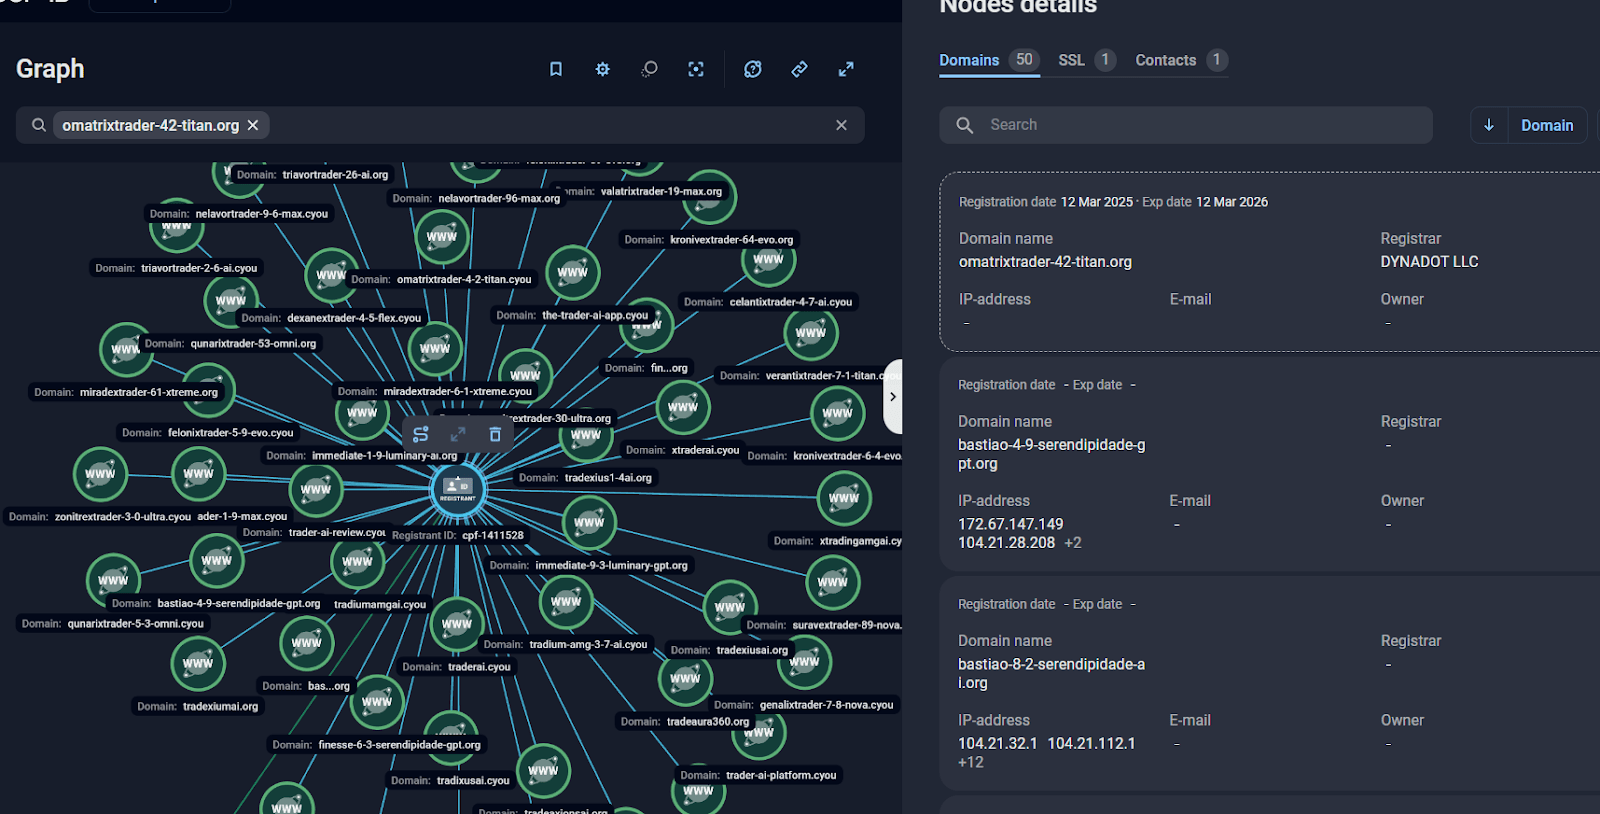The height and width of the screenshot is (814, 1600).
Task: Click the magnifier icon in graph search bar
Action: click(39, 125)
